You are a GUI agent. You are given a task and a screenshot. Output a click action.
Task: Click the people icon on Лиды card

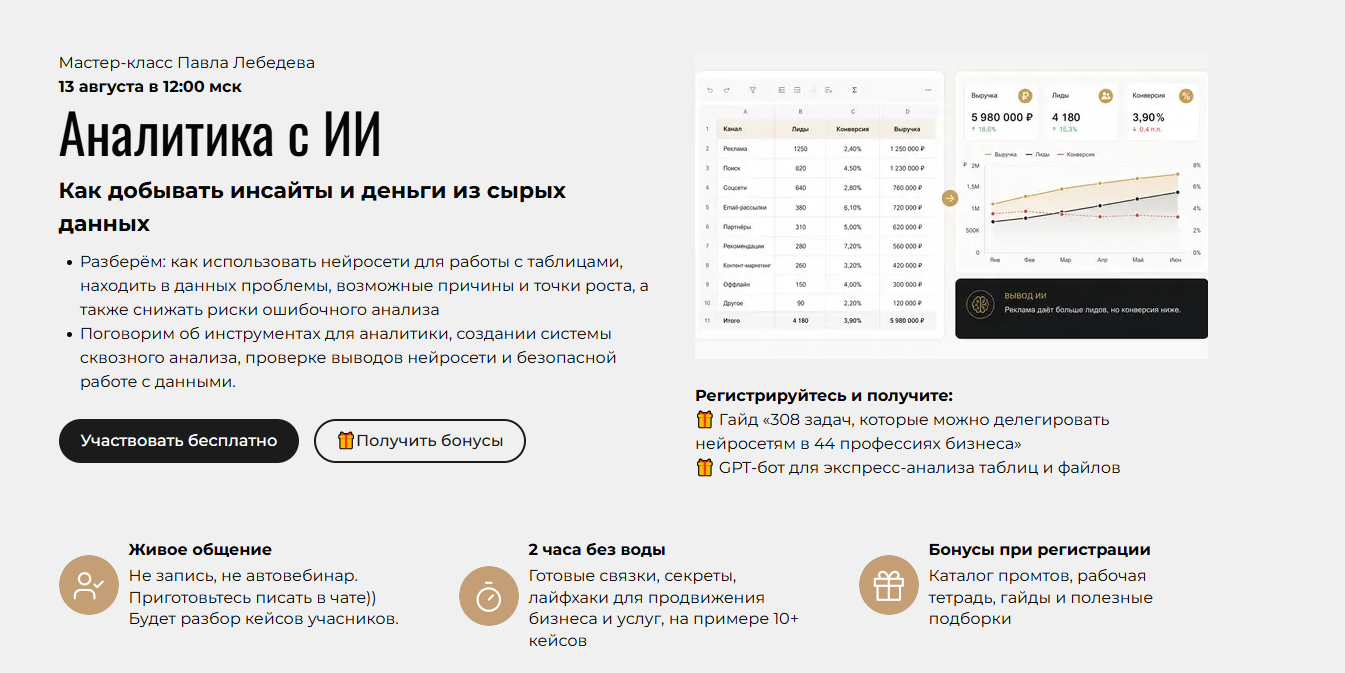[x=1105, y=96]
